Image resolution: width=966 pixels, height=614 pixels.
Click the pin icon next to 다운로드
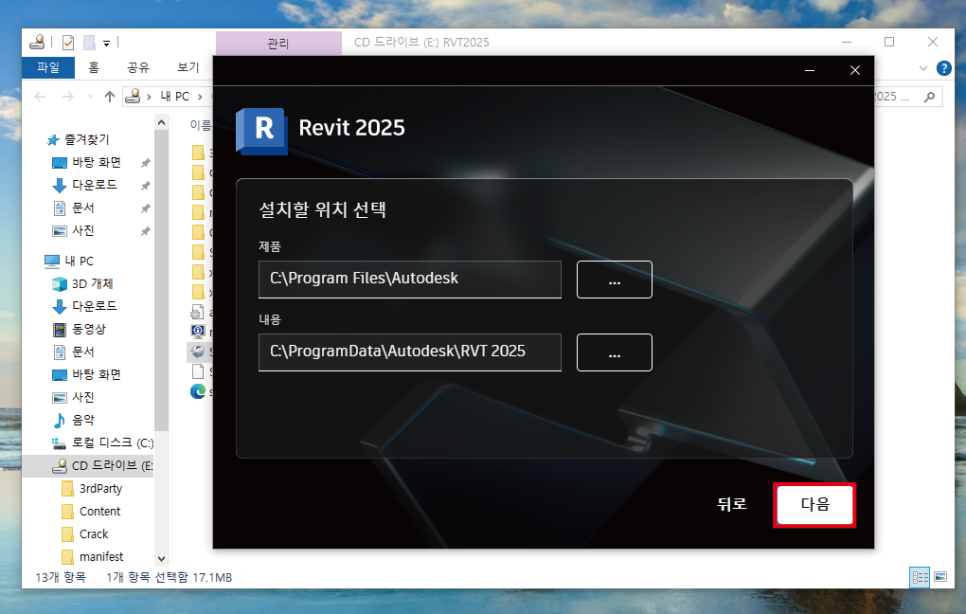click(145, 185)
